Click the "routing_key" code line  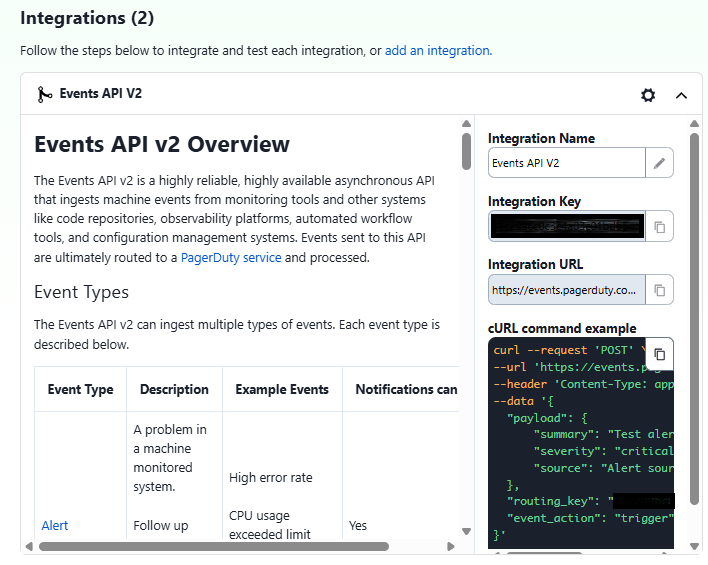[x=590, y=501]
